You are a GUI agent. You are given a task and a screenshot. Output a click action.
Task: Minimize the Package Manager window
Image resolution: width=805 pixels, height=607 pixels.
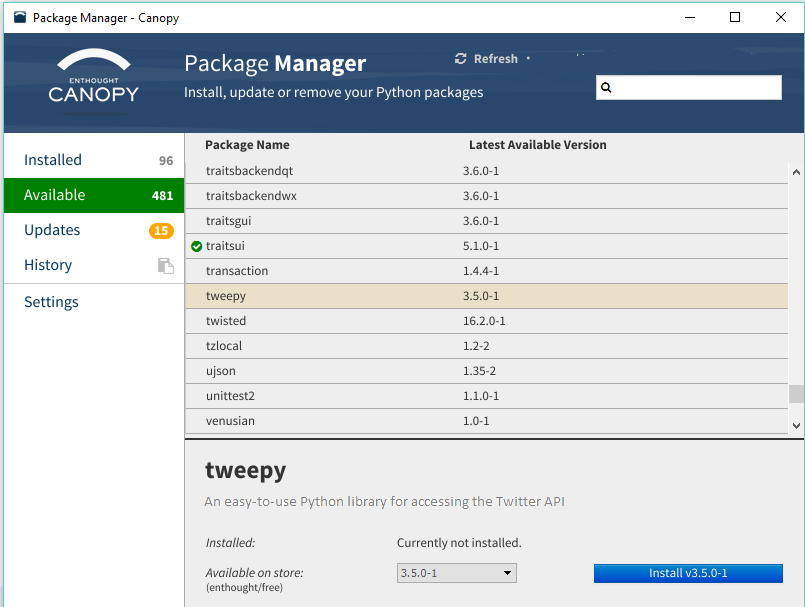(x=690, y=17)
